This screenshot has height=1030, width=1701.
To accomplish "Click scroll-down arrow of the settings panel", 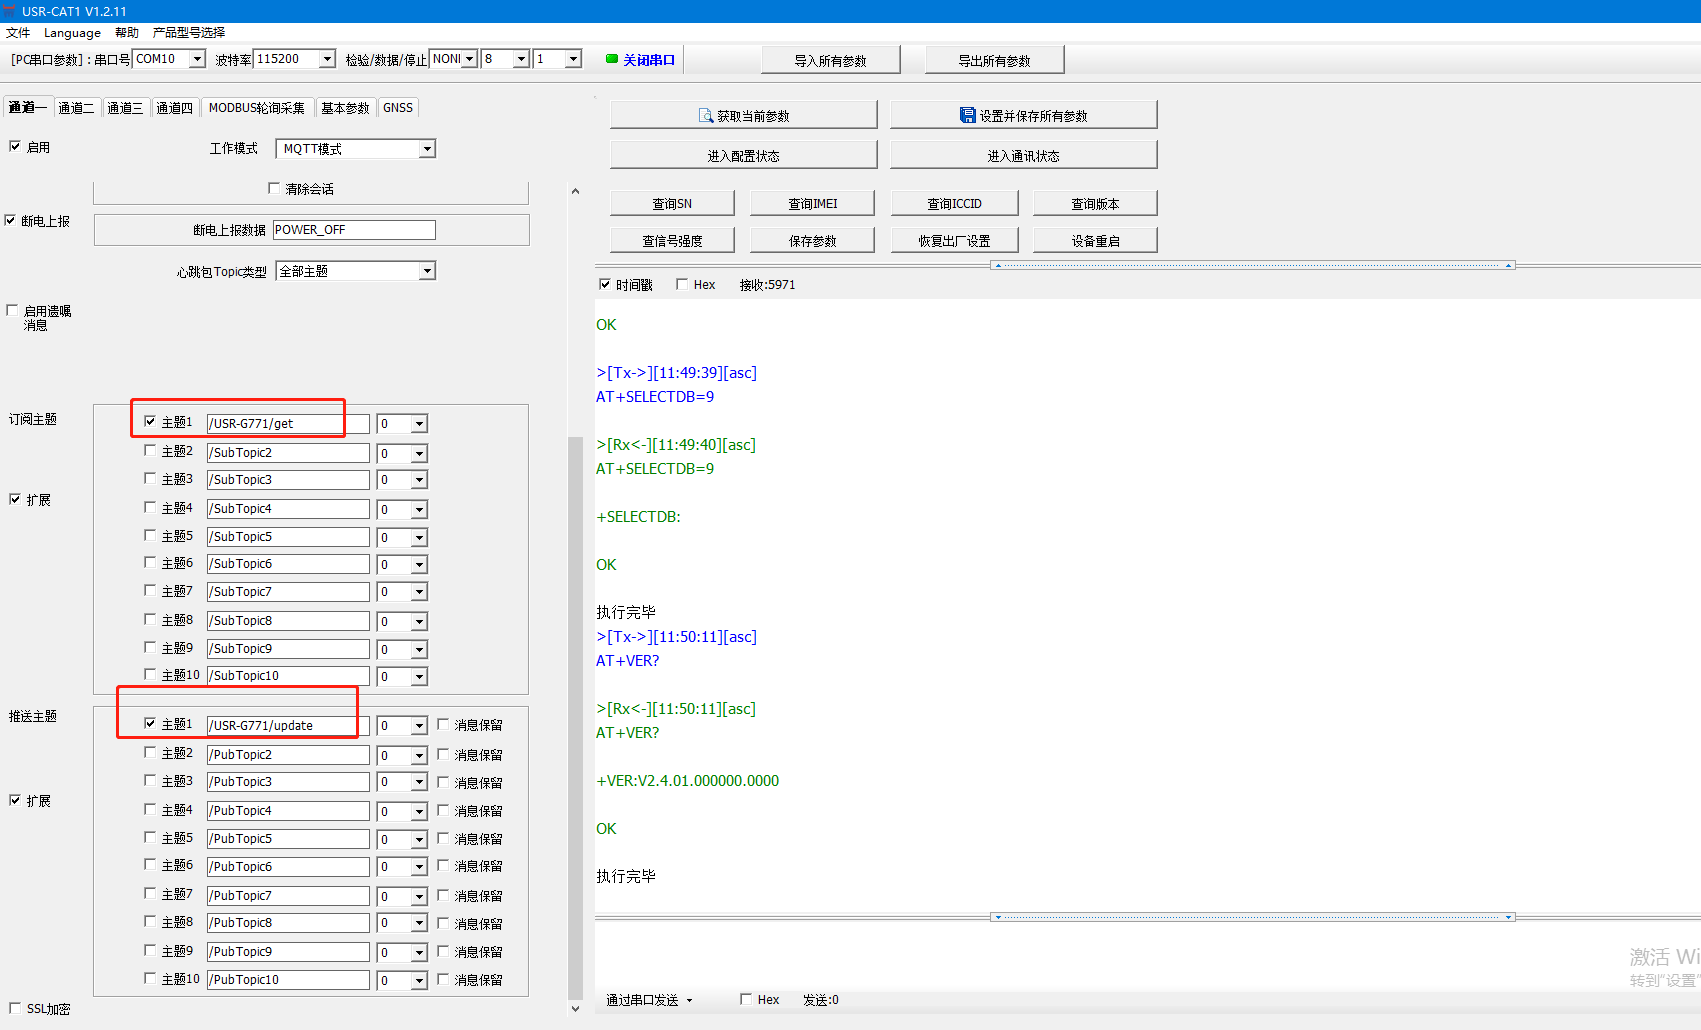I will click(x=575, y=1008).
